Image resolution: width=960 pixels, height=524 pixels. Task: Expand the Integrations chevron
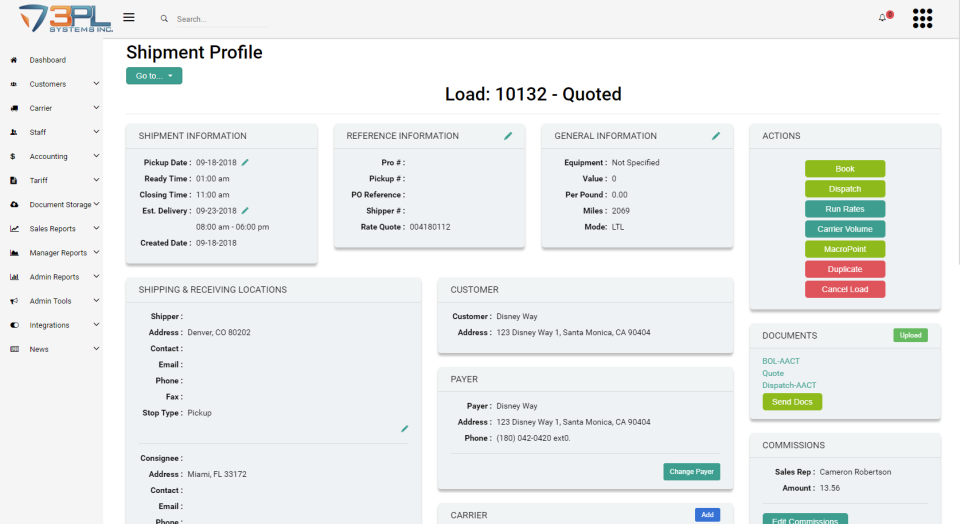[x=96, y=324]
